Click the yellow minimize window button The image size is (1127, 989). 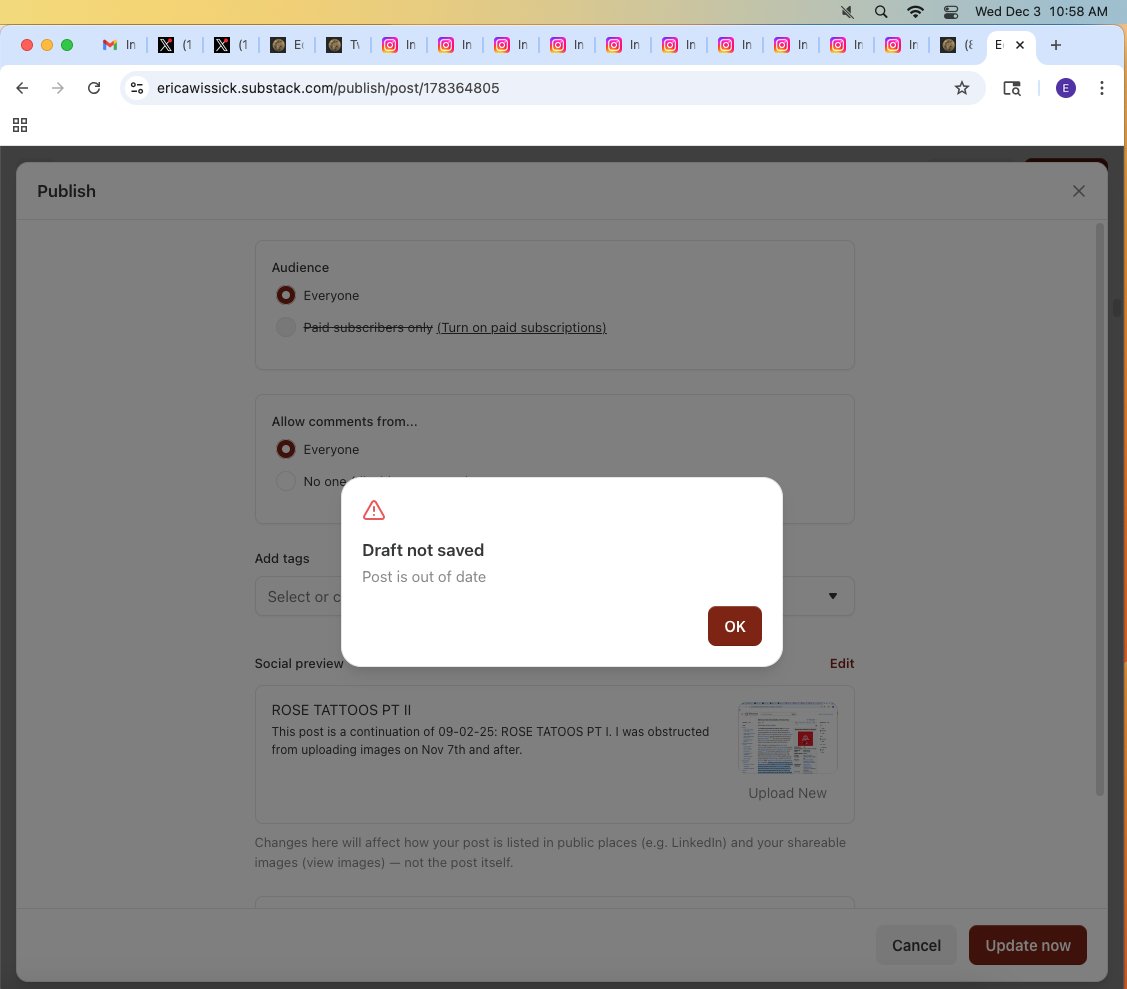tap(47, 45)
